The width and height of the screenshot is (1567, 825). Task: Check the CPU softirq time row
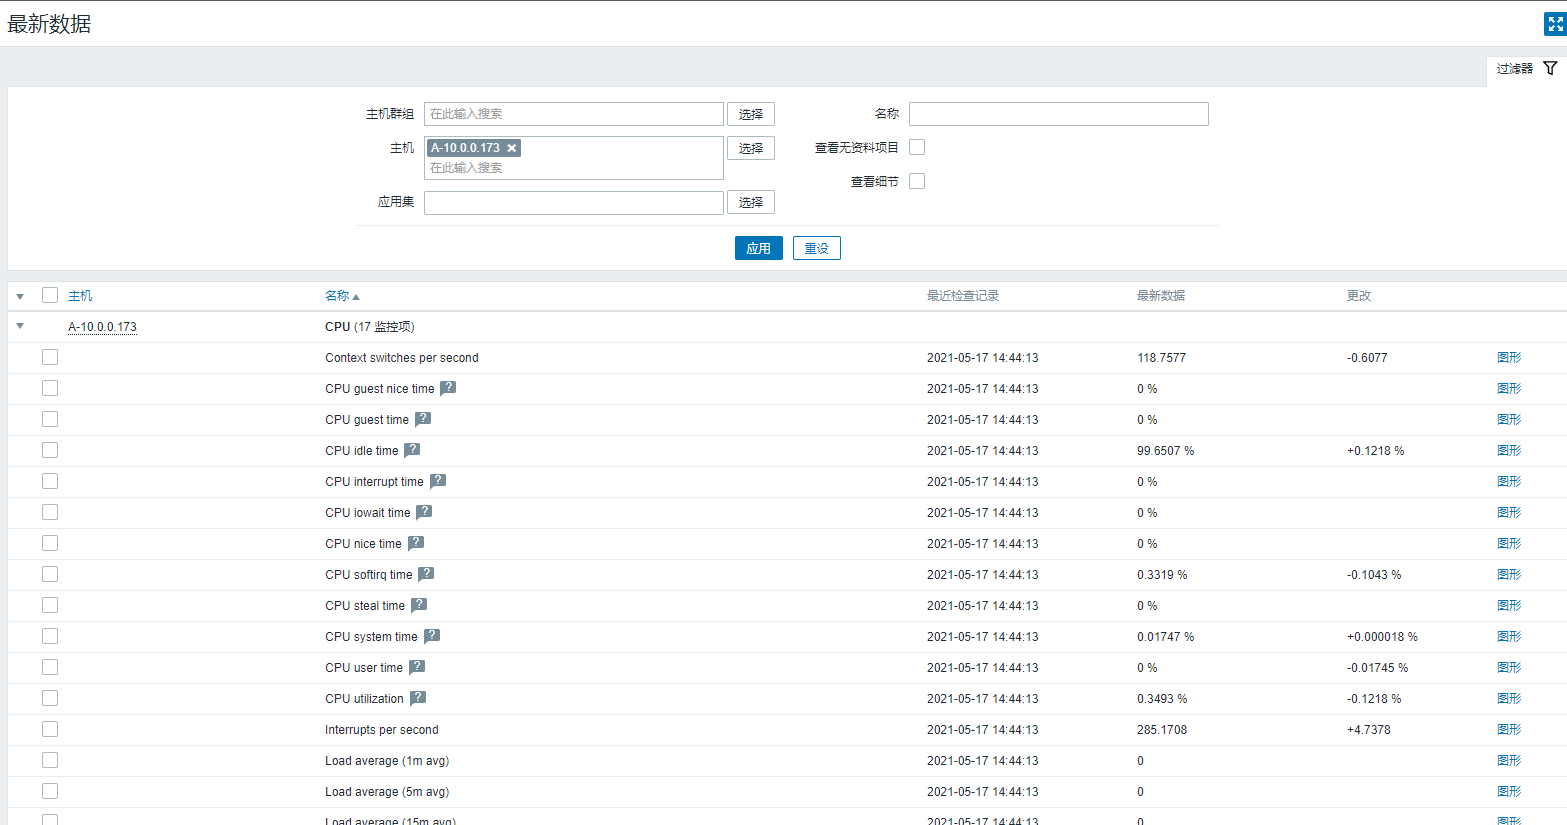point(50,574)
